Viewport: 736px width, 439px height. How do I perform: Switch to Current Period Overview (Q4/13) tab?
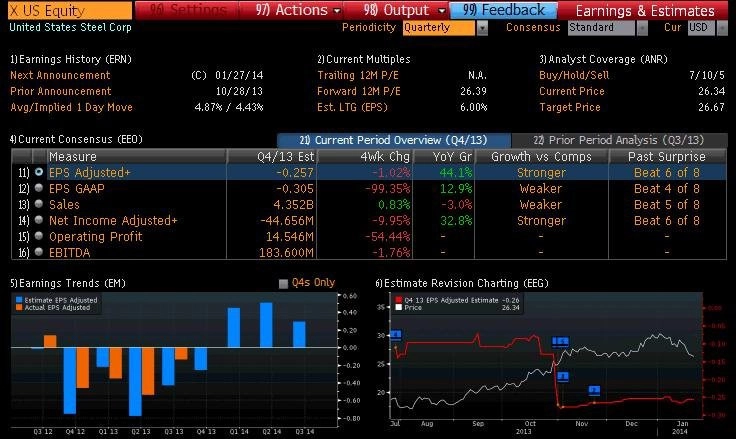coord(393,140)
